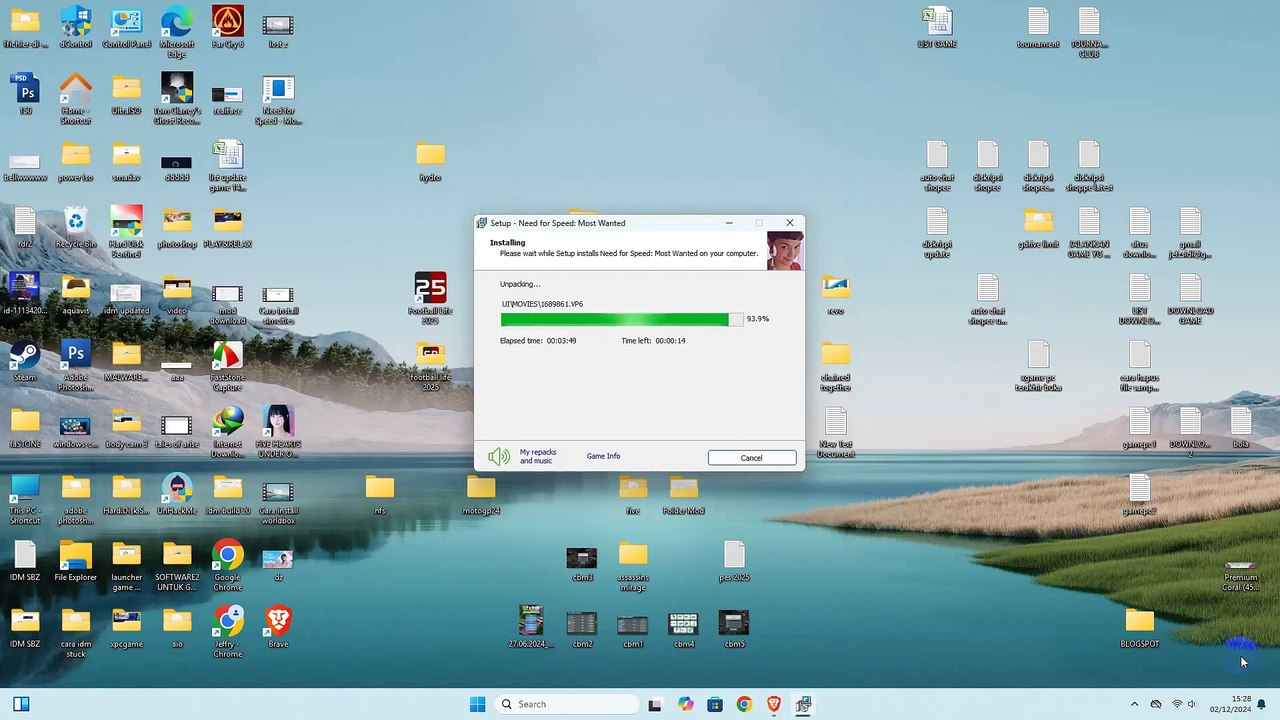
Task: Open UltraISO folder on desktop
Action: coord(126,95)
